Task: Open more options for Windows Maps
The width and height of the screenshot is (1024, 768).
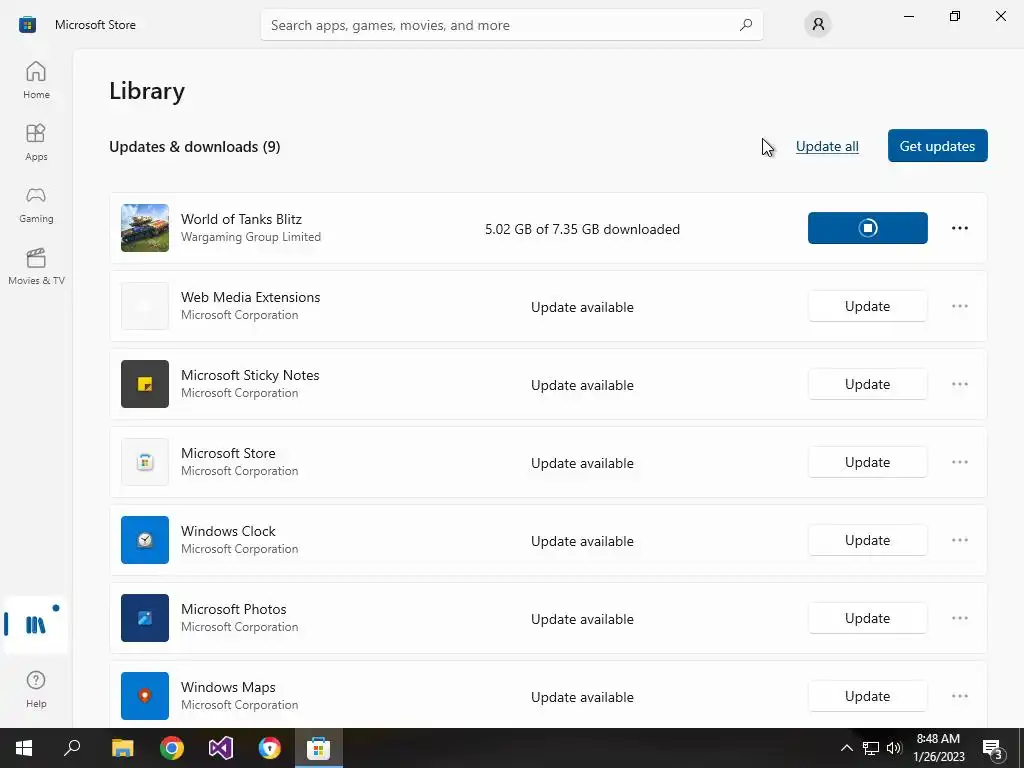Action: 959,696
